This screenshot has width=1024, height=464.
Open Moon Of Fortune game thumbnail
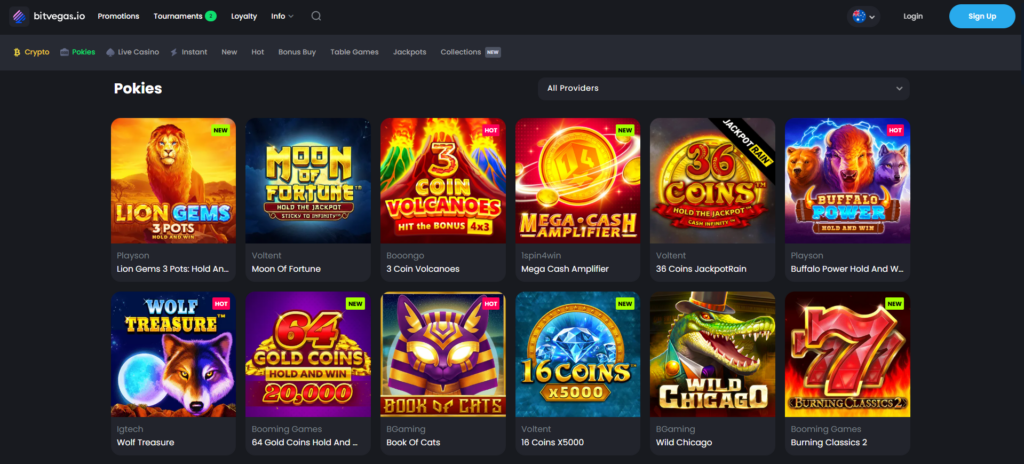point(308,181)
